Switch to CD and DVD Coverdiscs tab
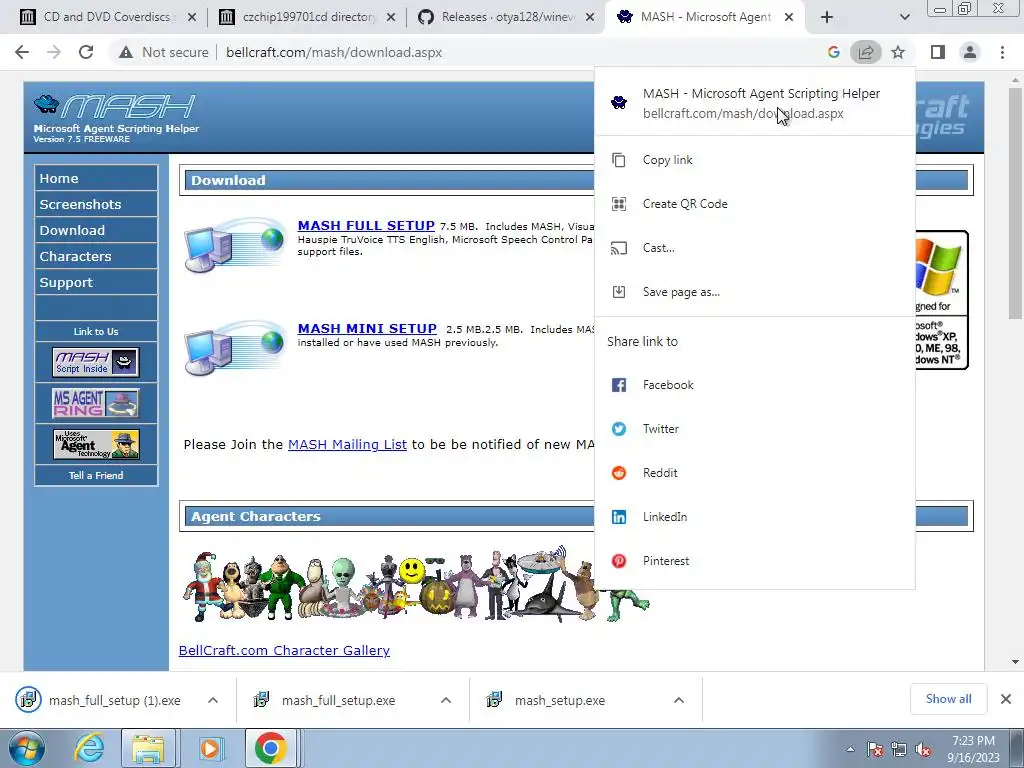 tap(107, 17)
